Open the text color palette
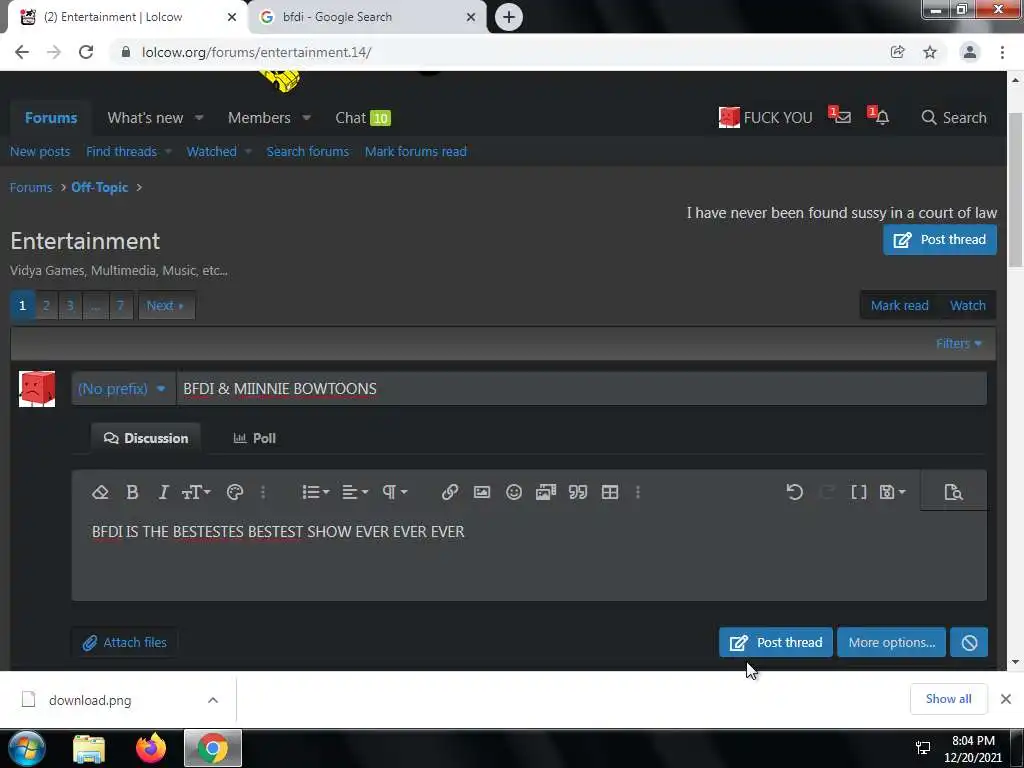Image resolution: width=1024 pixels, height=768 pixels. point(235,492)
